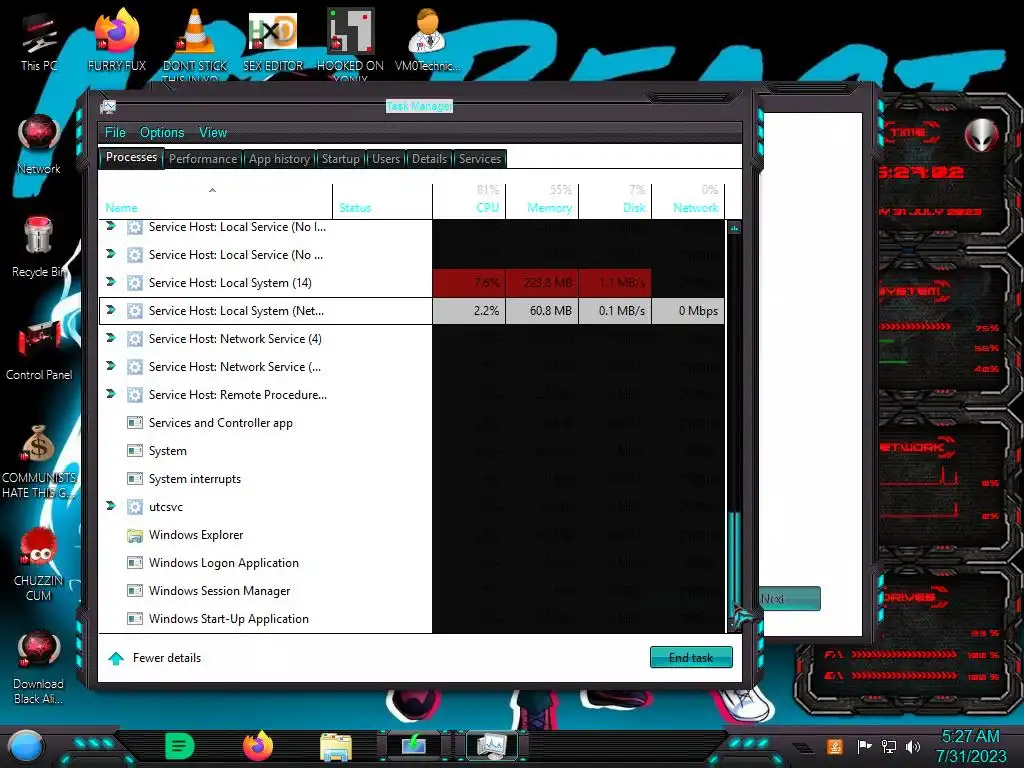The height and width of the screenshot is (768, 1024).
Task: Select the Services and Controller app row
Action: click(411, 423)
